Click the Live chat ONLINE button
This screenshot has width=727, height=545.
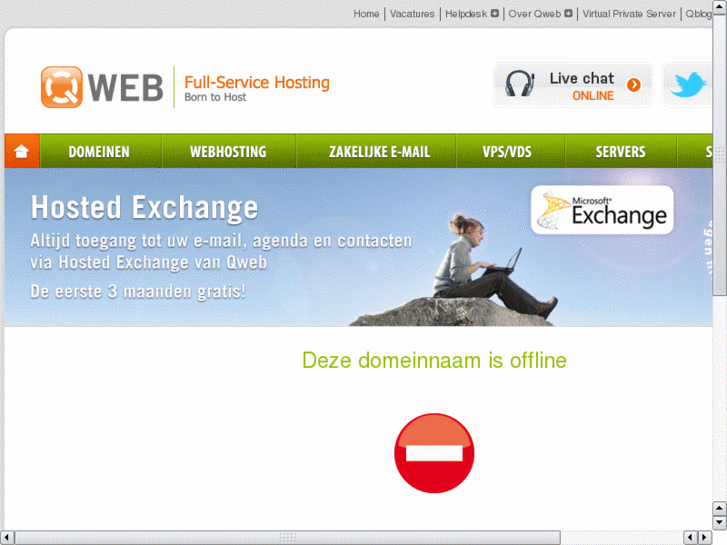click(x=573, y=85)
